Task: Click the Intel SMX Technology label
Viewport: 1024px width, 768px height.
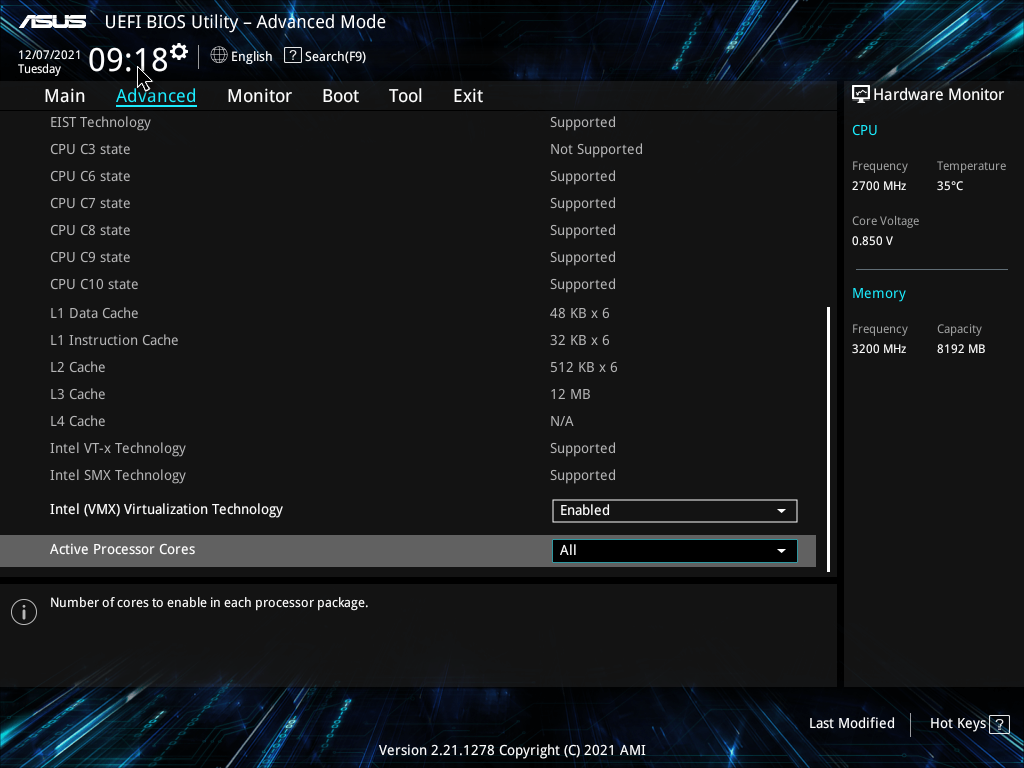Action: point(118,475)
